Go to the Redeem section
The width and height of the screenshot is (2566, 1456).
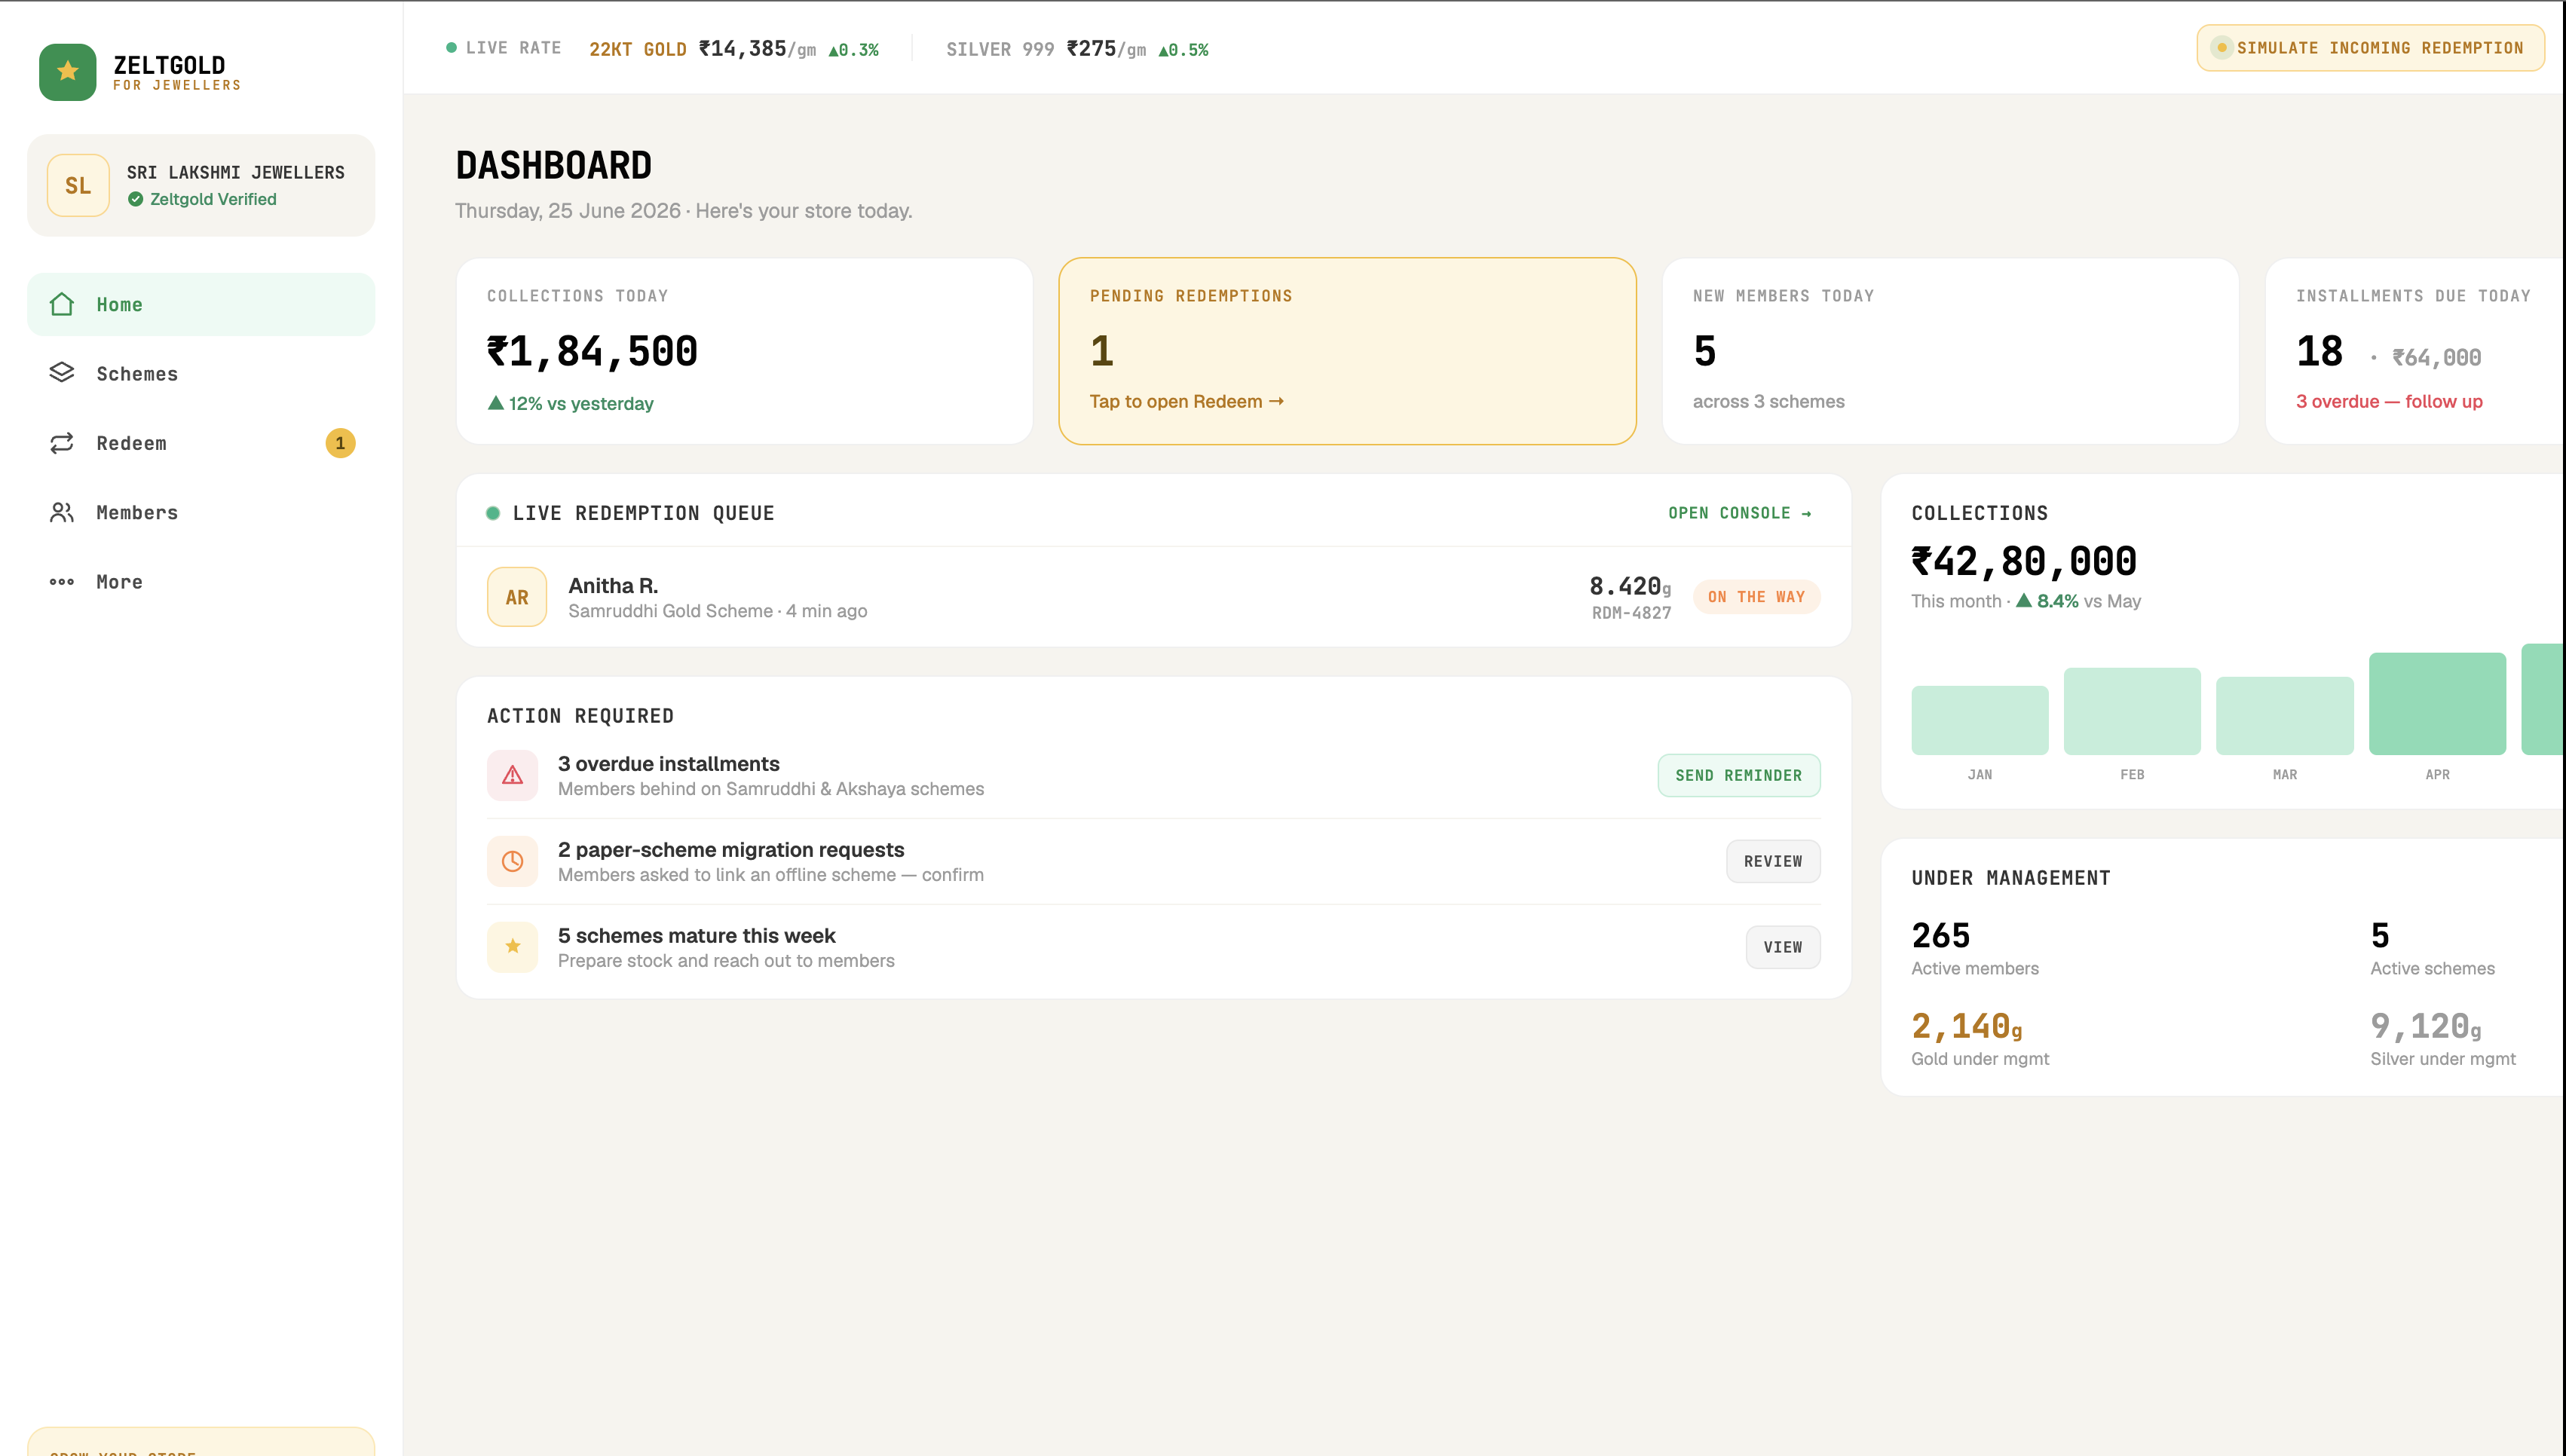[x=201, y=443]
